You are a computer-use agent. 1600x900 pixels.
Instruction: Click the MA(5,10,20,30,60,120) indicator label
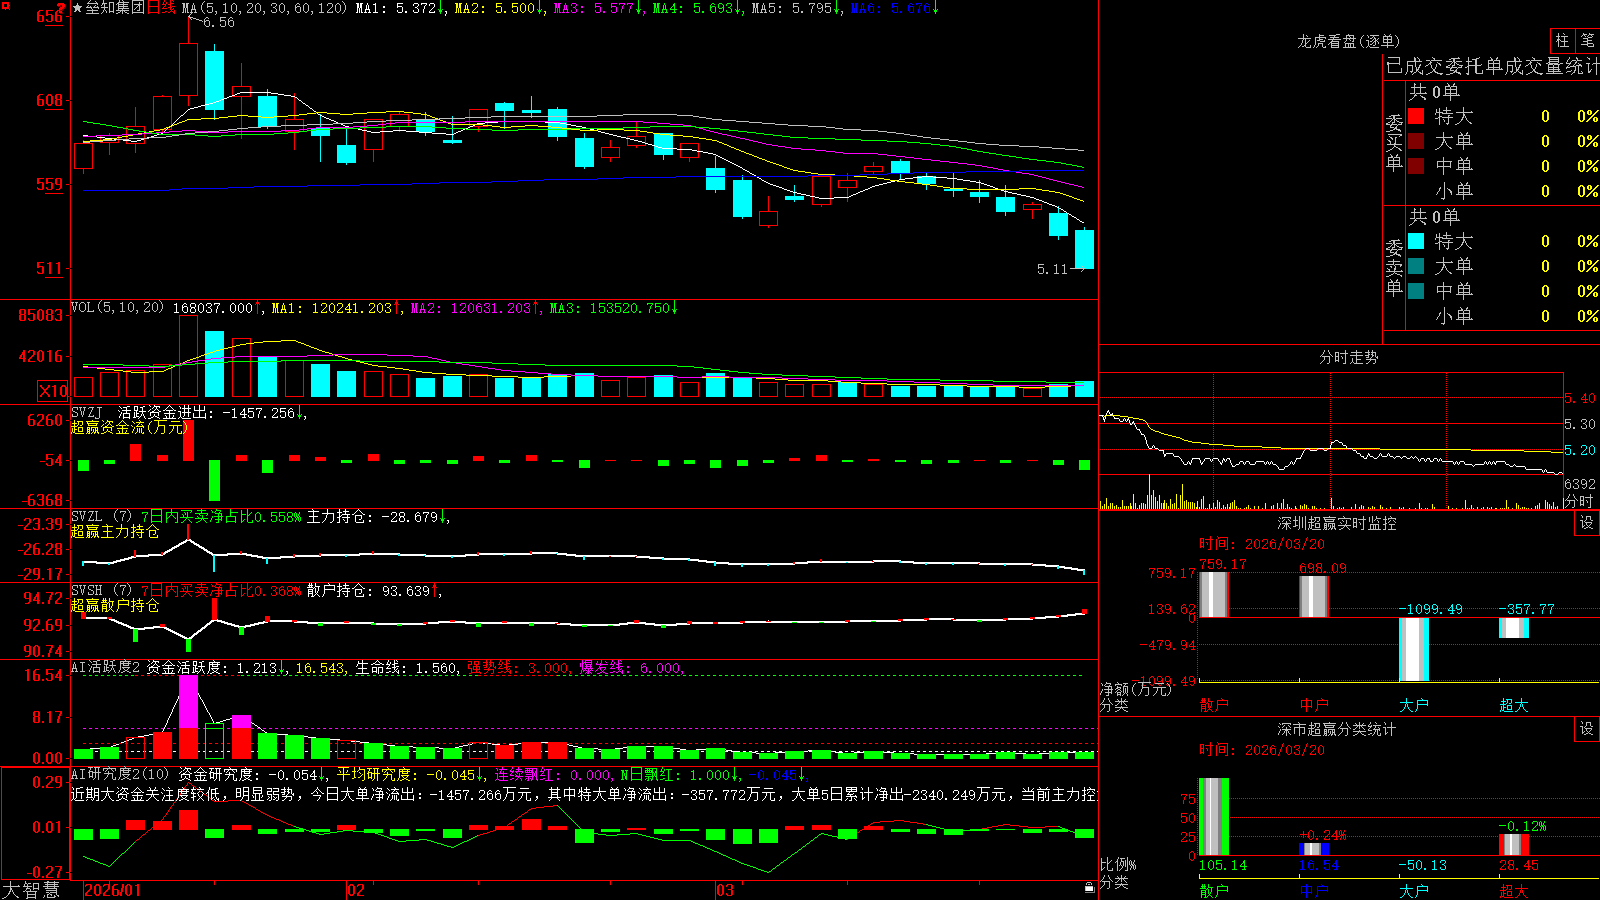pyautogui.click(x=265, y=8)
